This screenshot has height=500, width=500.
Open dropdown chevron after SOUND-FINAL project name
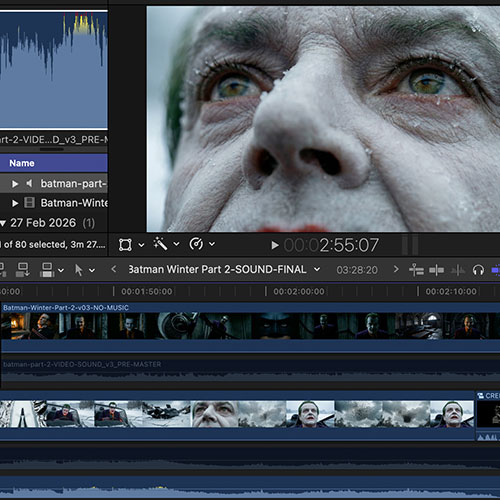(317, 269)
